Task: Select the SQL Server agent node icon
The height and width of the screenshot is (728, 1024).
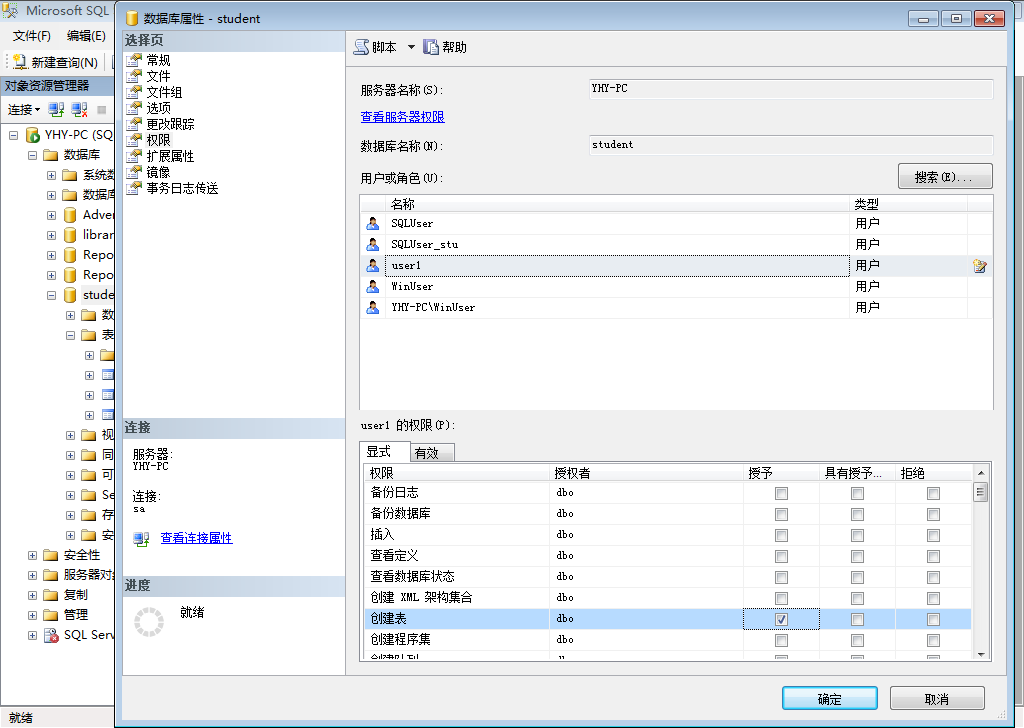Action: pos(52,635)
